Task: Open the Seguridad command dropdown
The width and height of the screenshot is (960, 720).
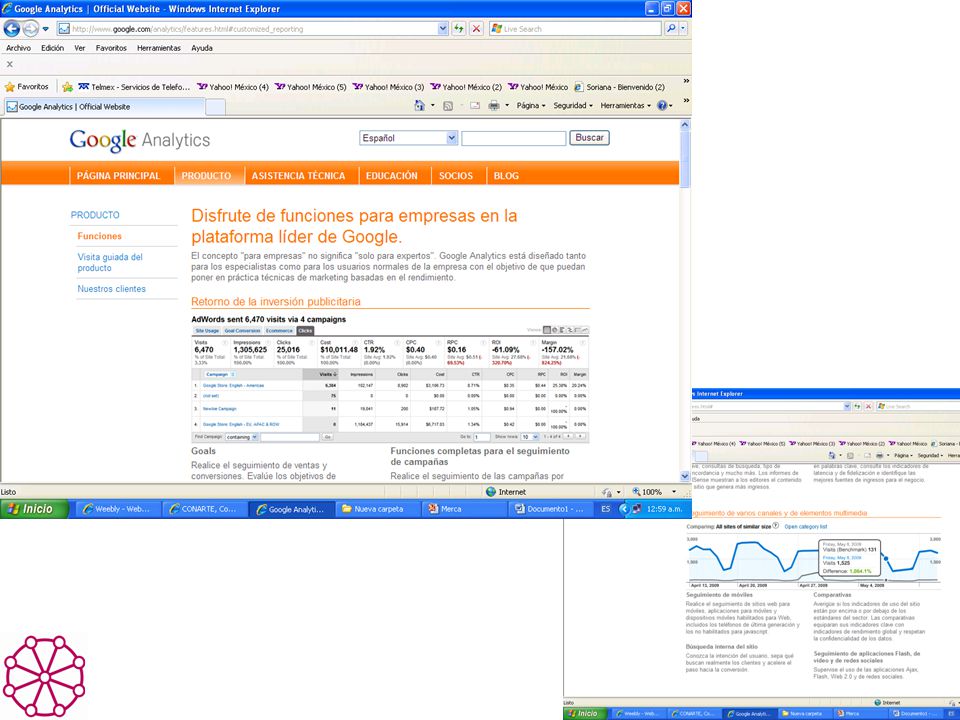Action: pyautogui.click(x=573, y=105)
